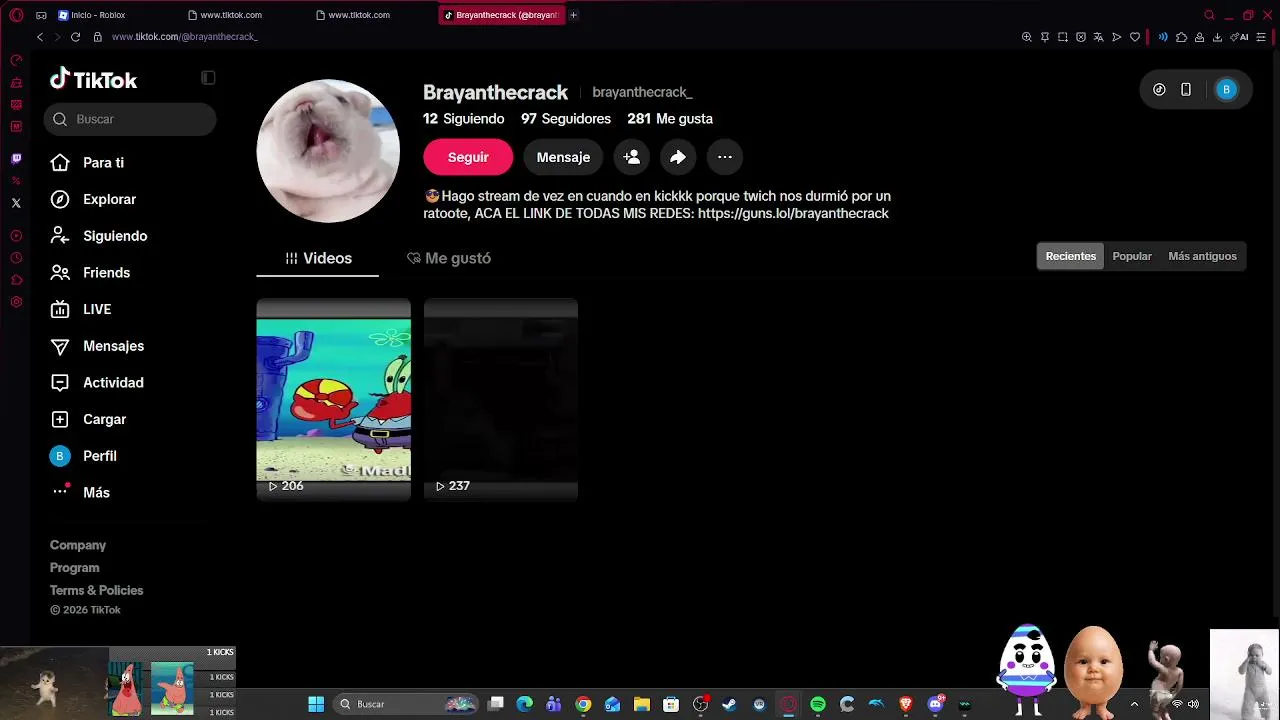Click the Brayanthecrack profile avatar
The width and height of the screenshot is (1280, 720).
tap(328, 151)
